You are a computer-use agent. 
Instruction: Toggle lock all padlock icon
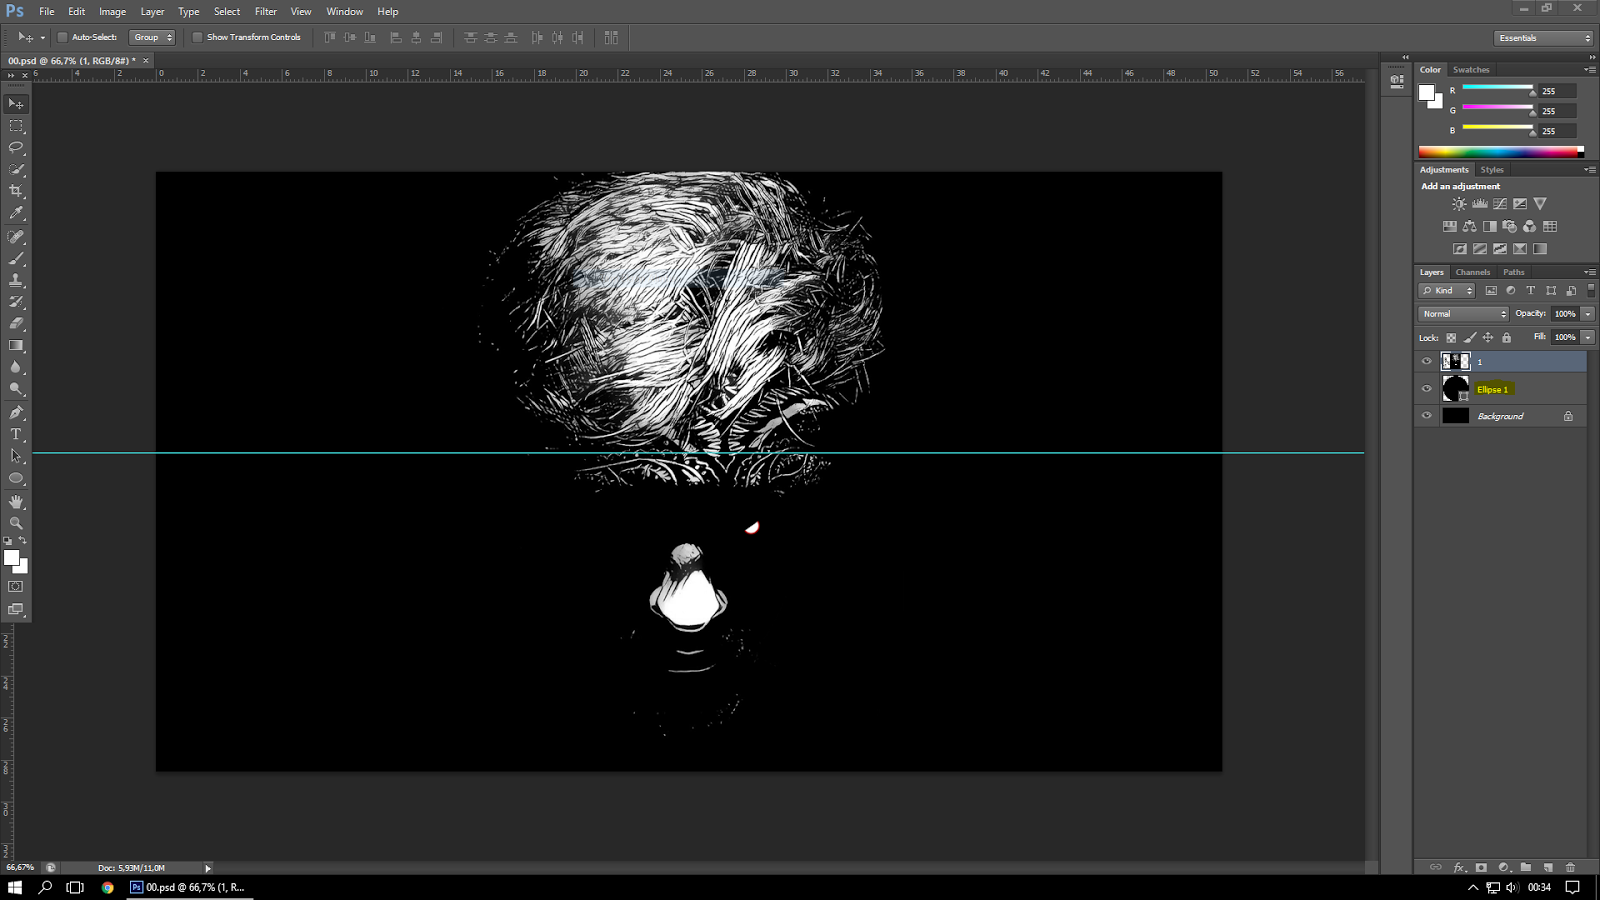click(1507, 338)
